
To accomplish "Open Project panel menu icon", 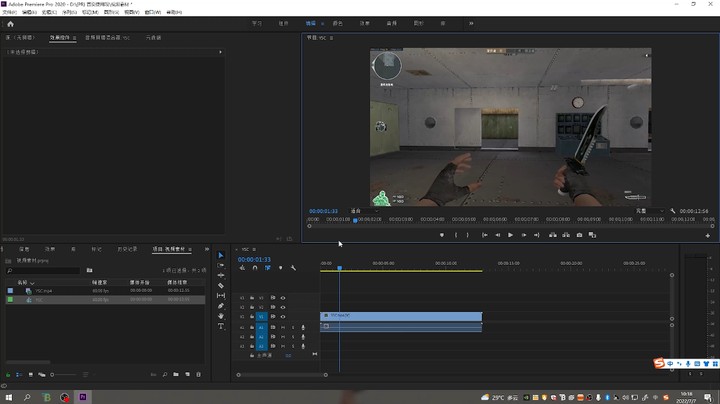I will click(x=190, y=249).
